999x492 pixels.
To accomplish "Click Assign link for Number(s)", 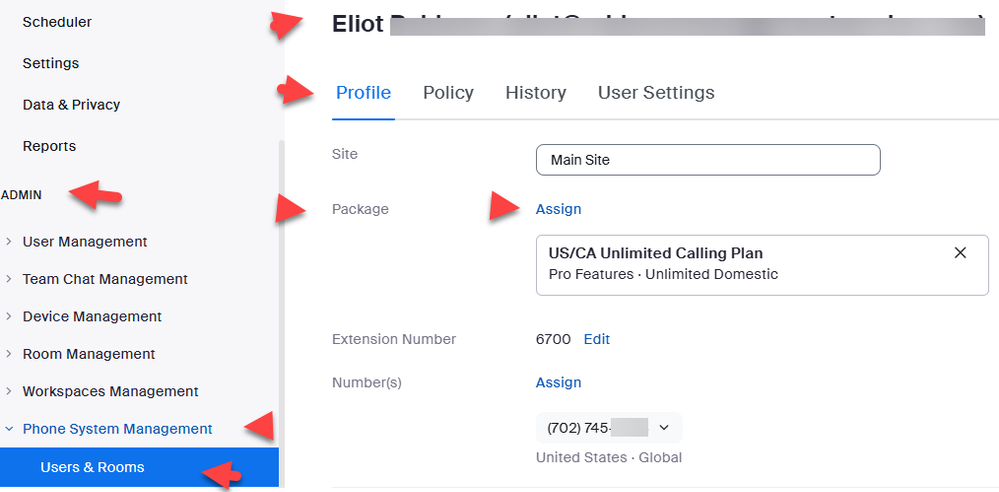I will [558, 382].
